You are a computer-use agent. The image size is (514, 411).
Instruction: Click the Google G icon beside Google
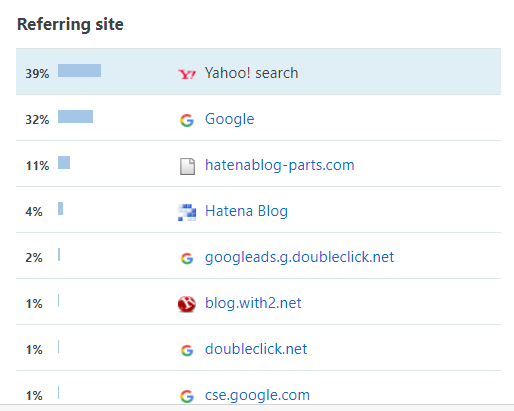(187, 120)
